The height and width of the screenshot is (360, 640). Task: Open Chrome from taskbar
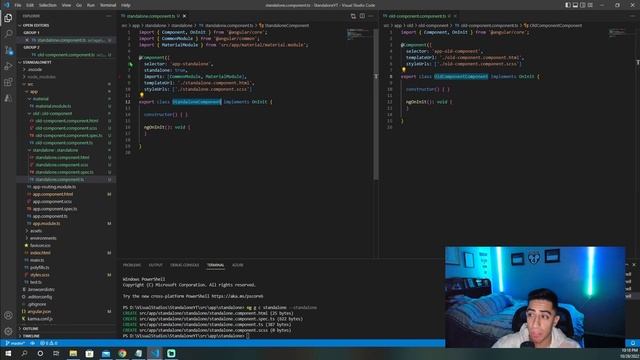click(x=122, y=353)
